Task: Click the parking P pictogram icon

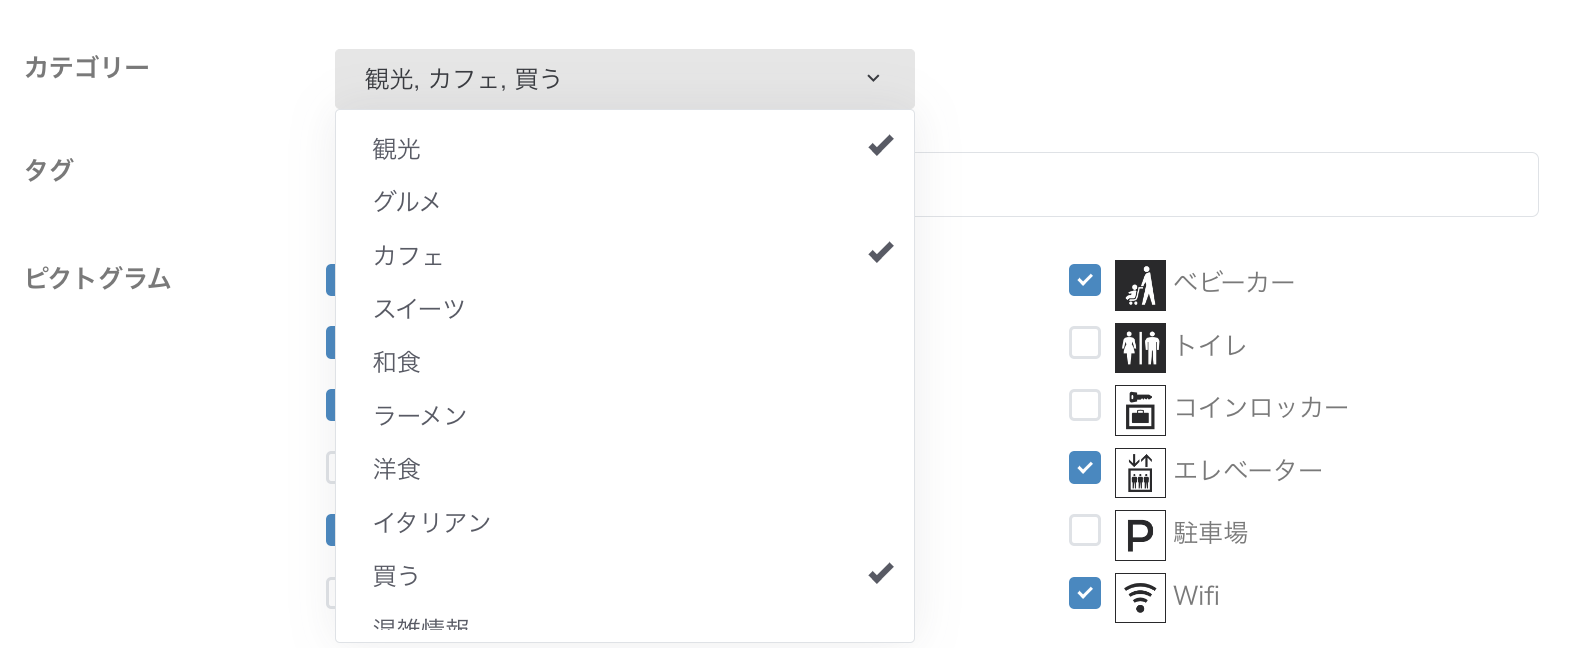Action: [x=1140, y=535]
